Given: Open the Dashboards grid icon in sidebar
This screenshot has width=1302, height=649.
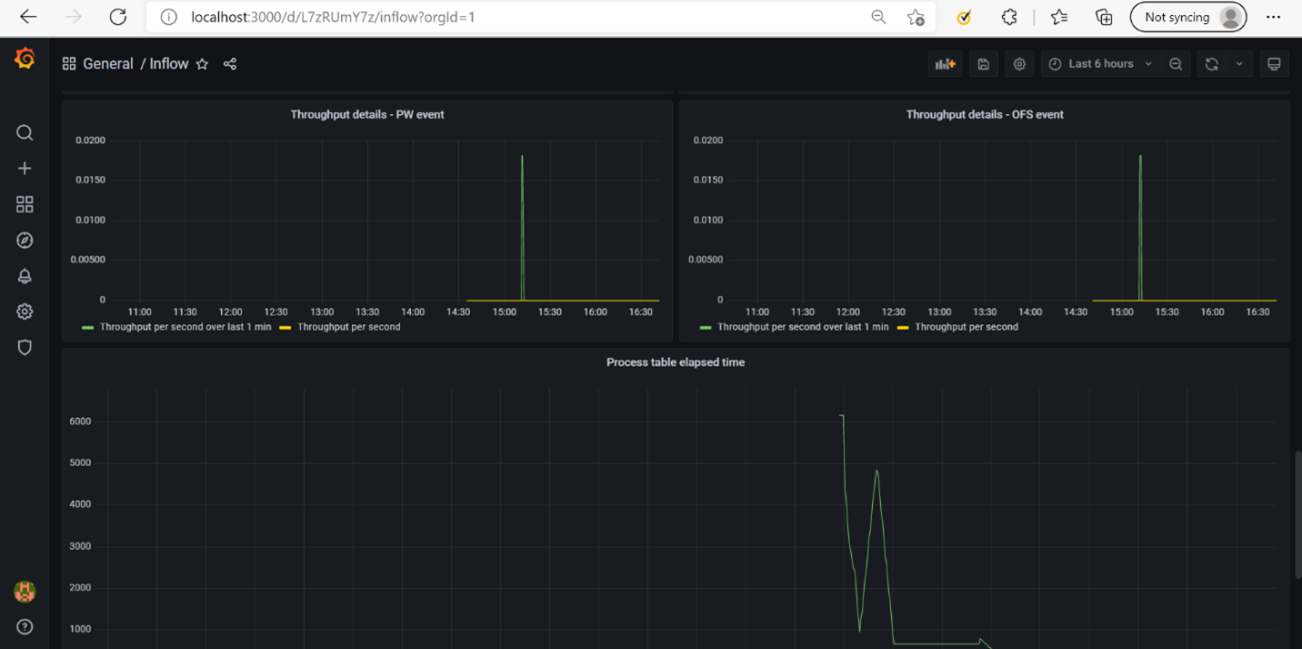Looking at the screenshot, I should click(x=25, y=204).
